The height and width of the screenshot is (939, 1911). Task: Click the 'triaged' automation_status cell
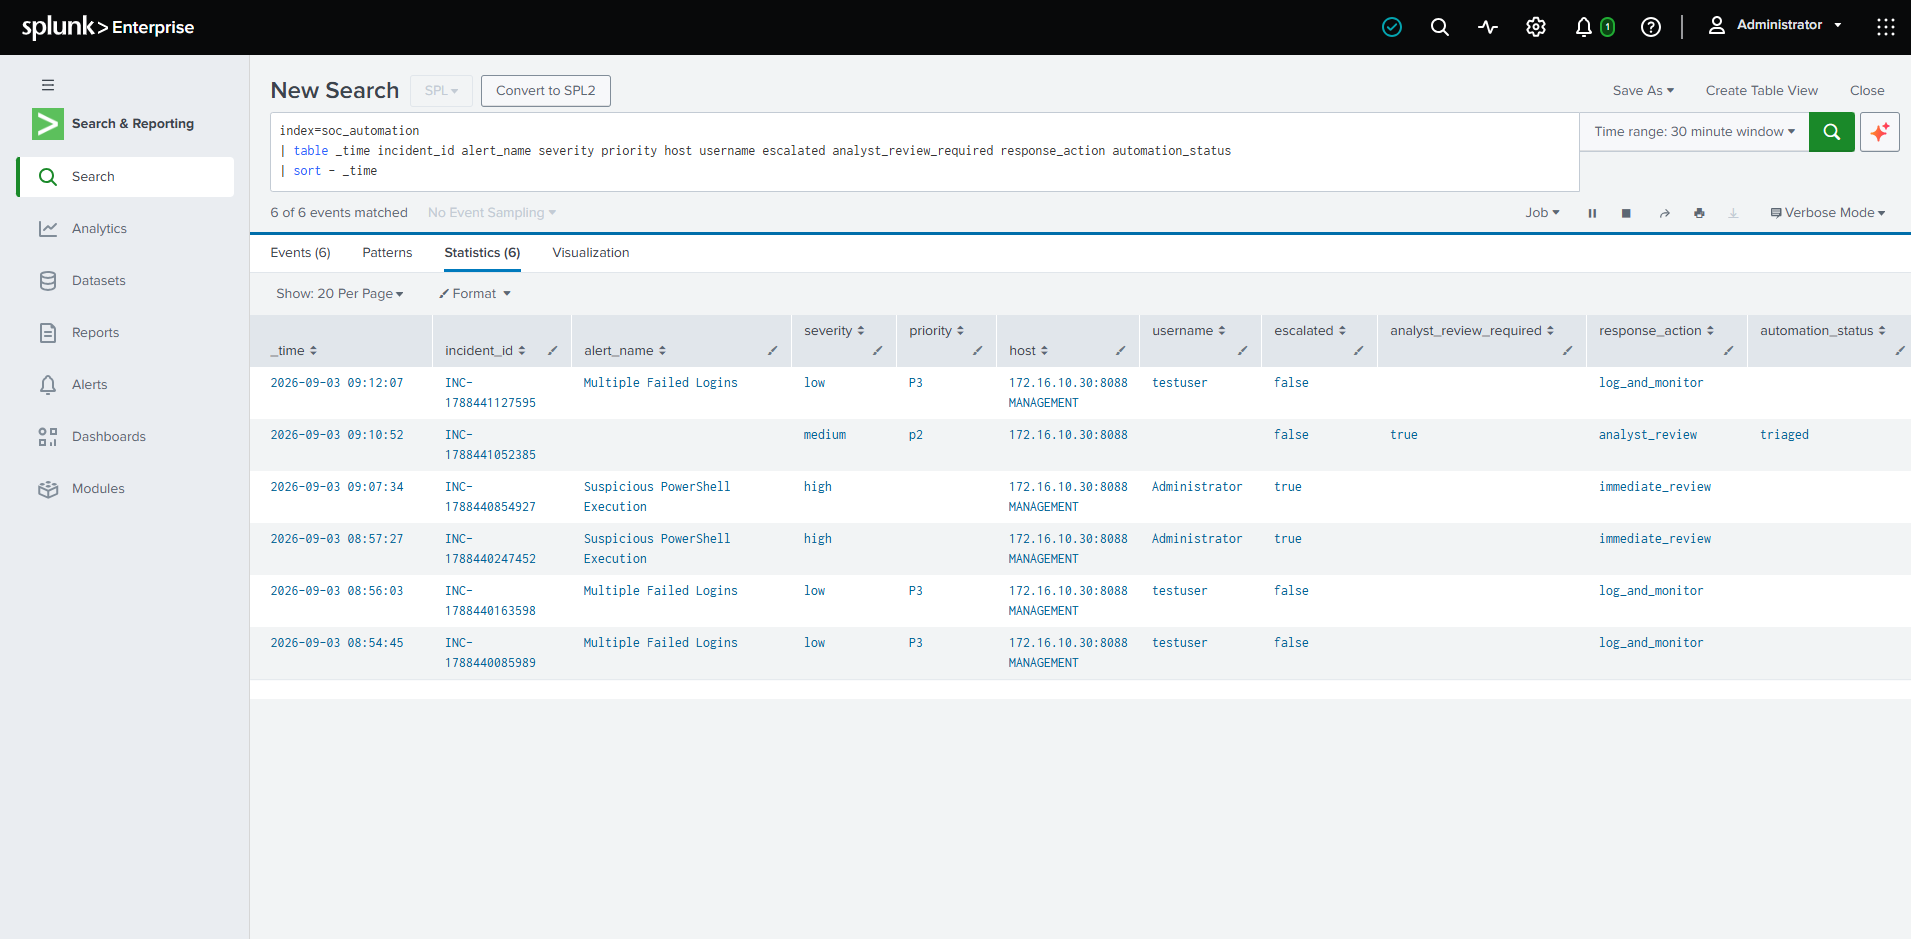point(1784,435)
